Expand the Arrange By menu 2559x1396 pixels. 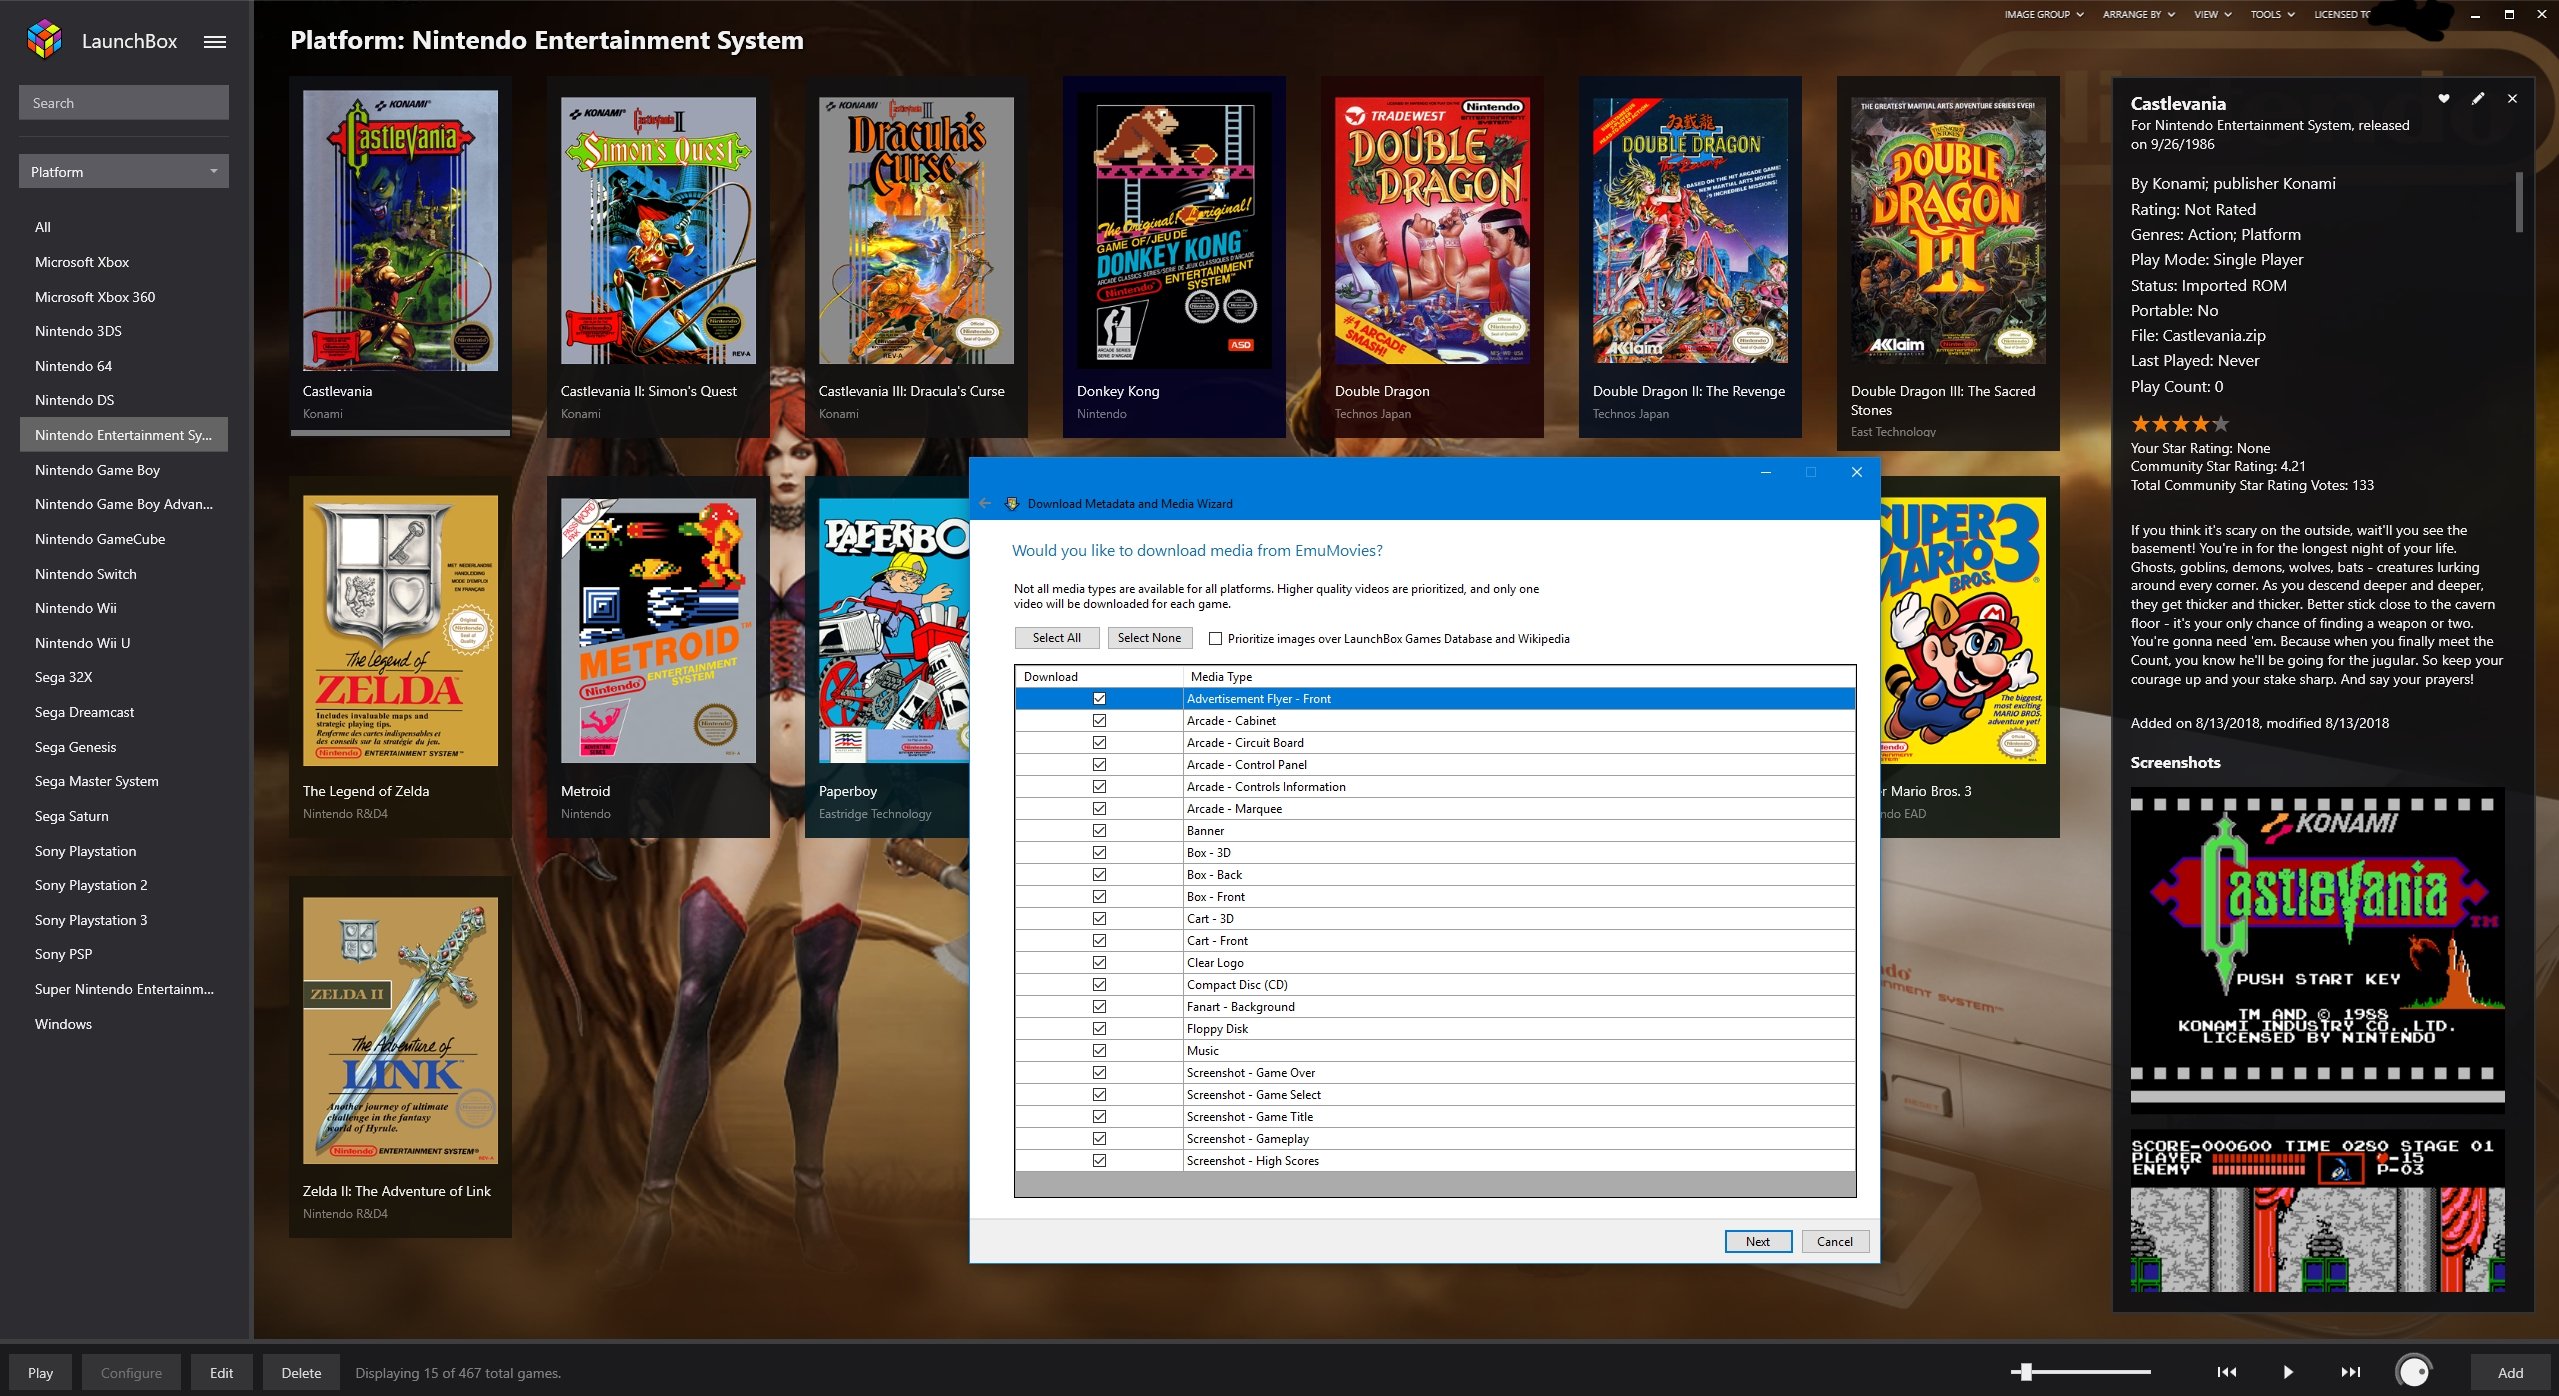click(2138, 14)
